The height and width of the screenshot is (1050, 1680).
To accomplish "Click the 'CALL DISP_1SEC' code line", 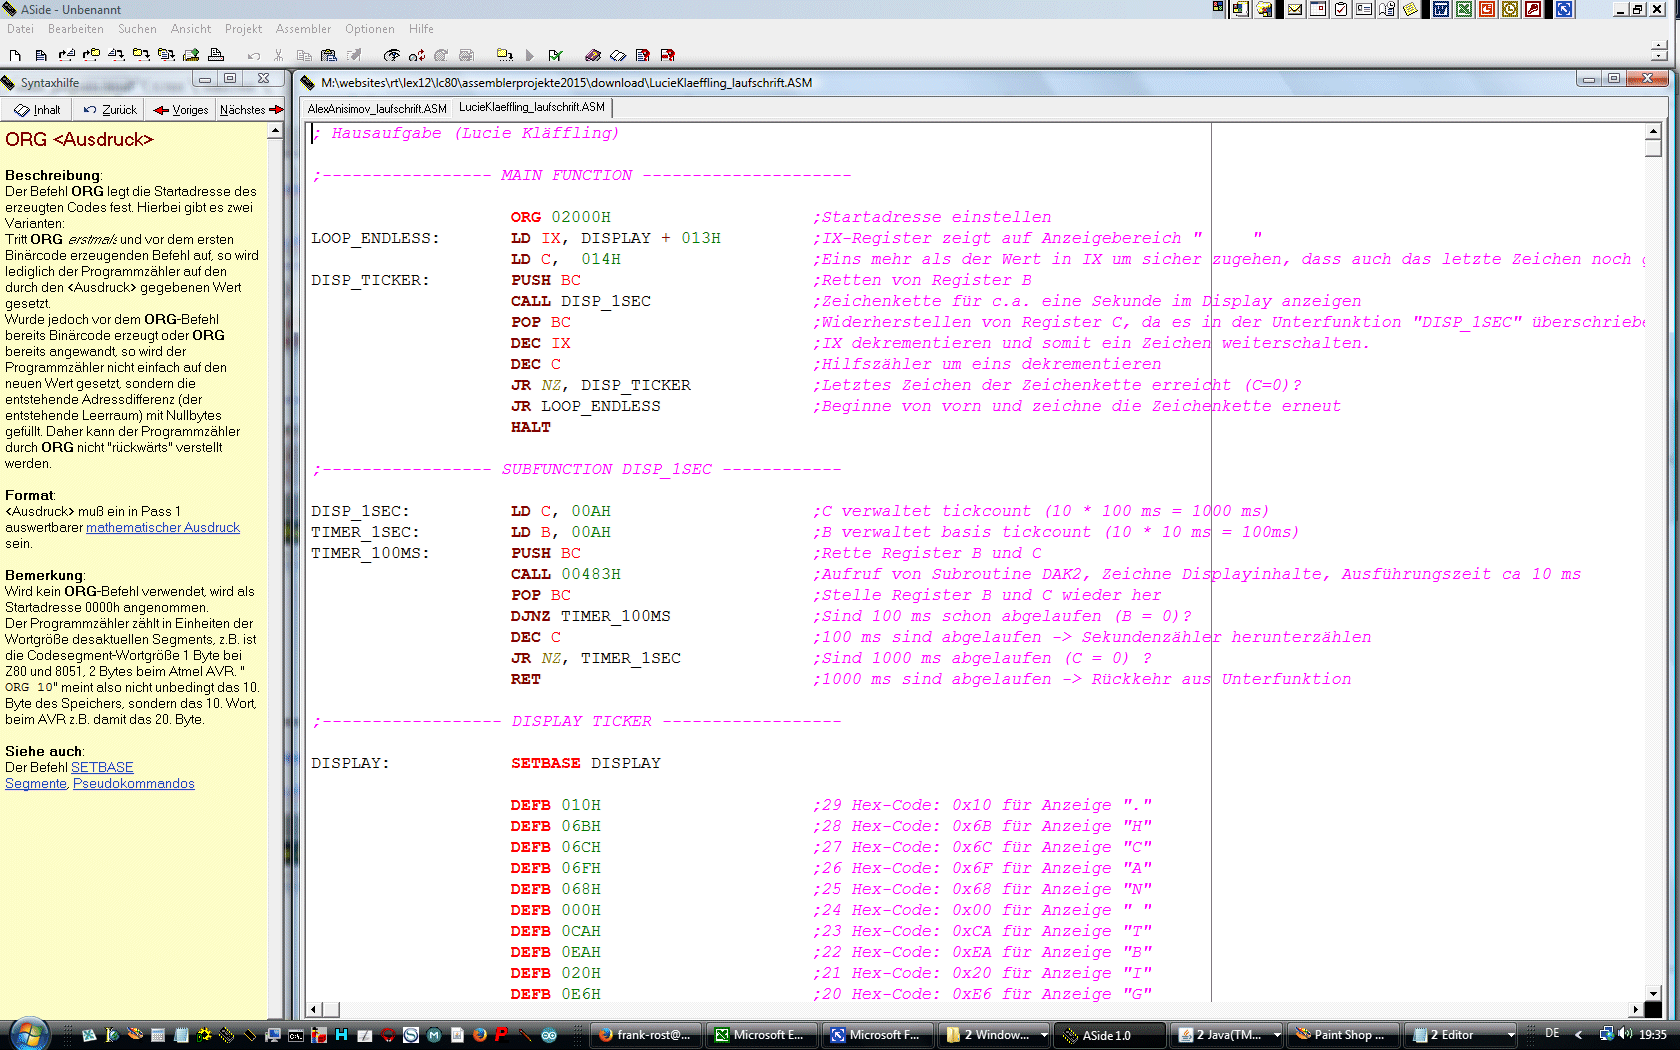I will tap(580, 301).
